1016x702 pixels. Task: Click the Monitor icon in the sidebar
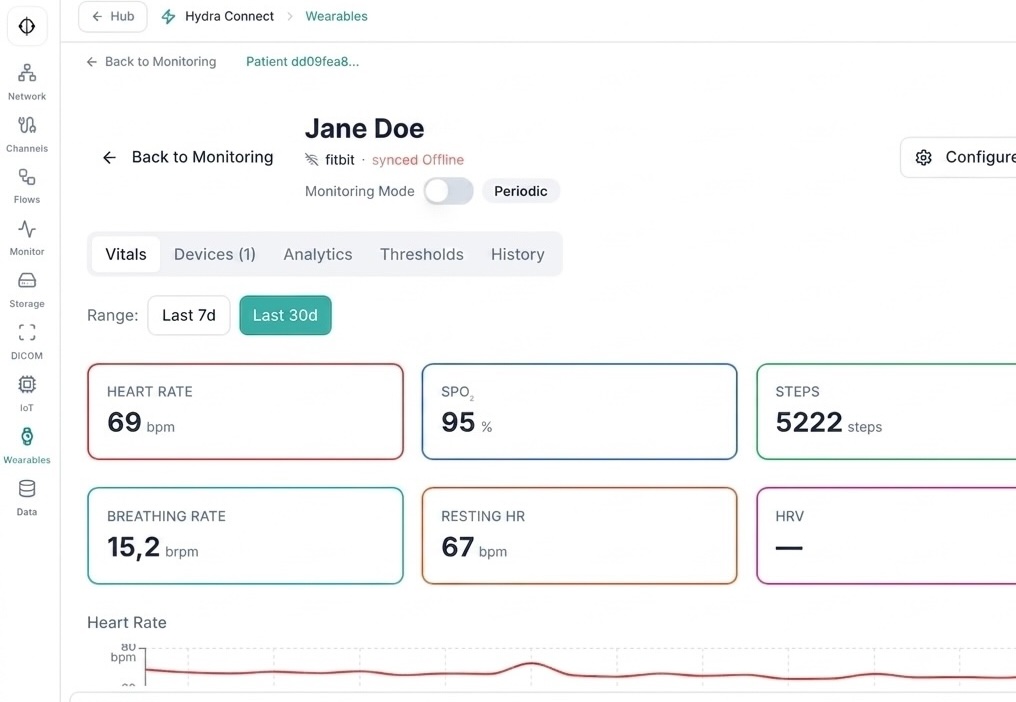pyautogui.click(x=26, y=231)
